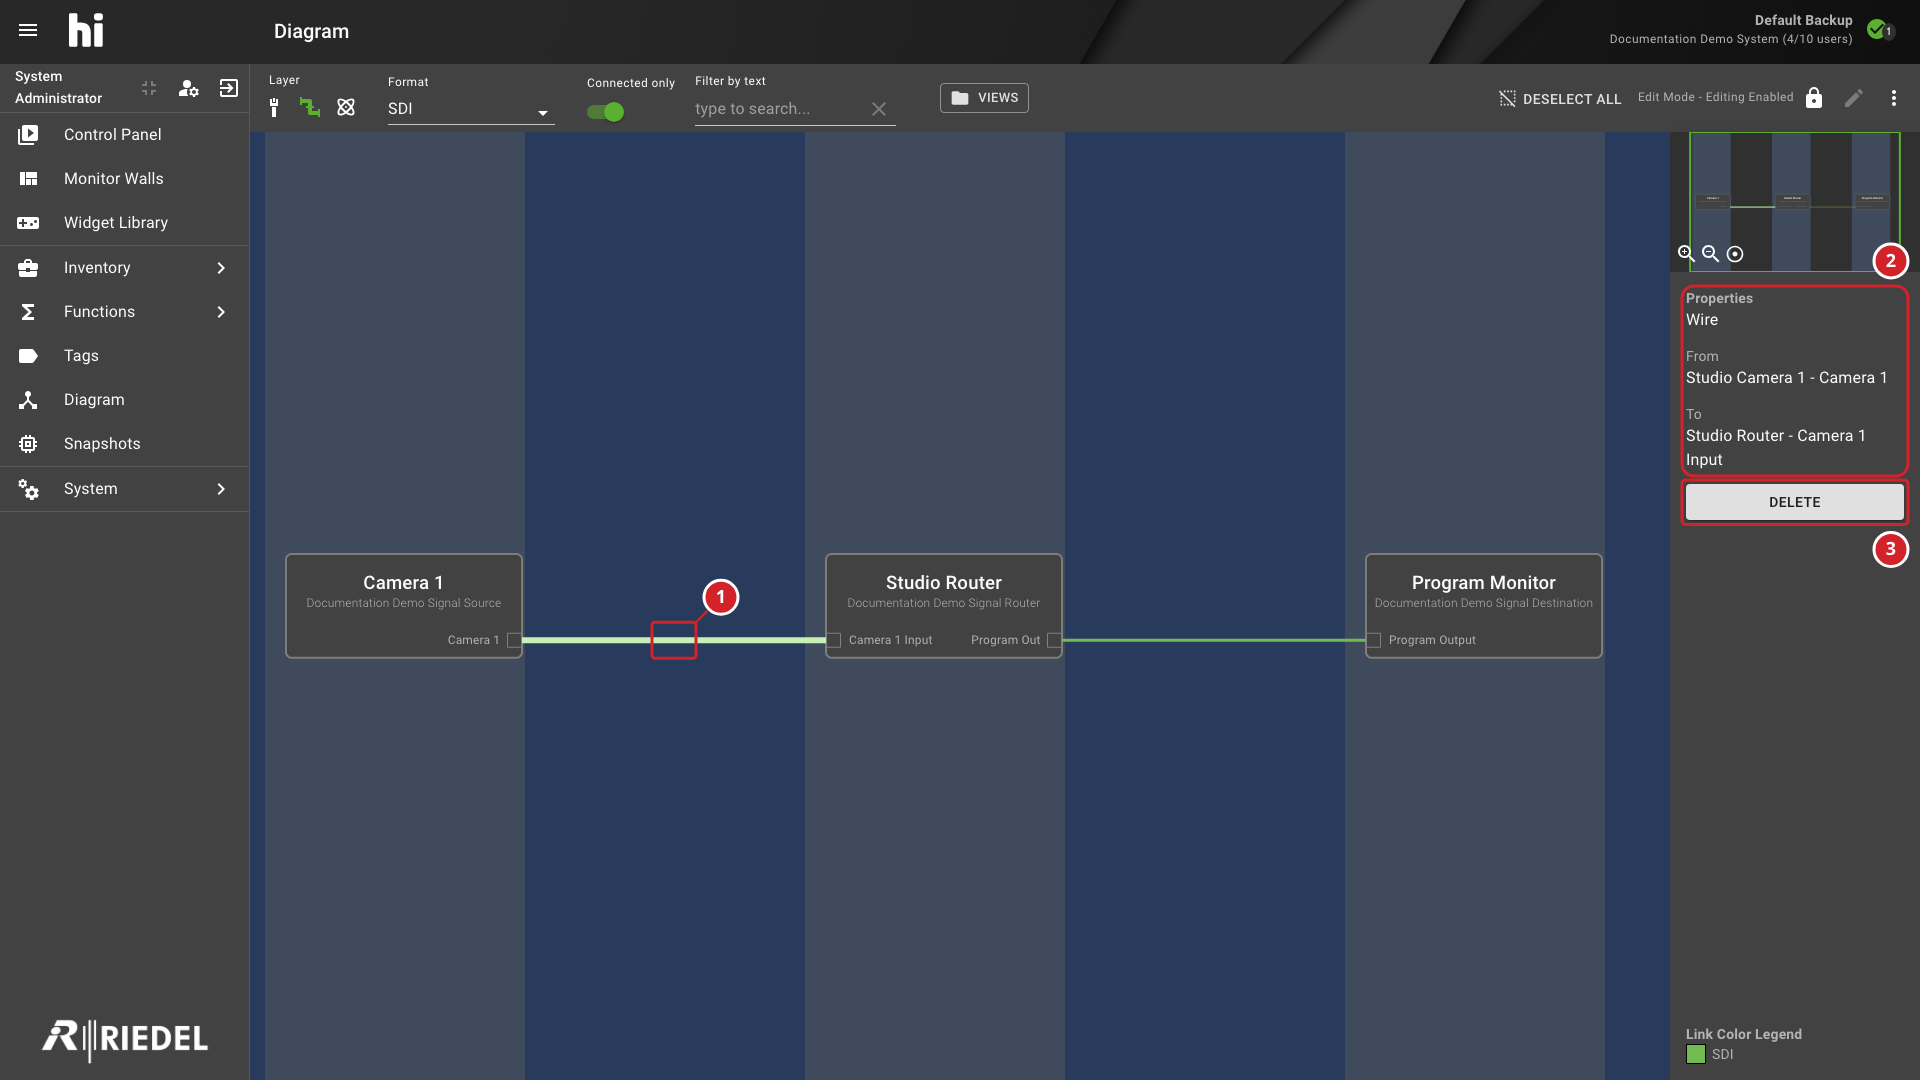
Task: Click the pencil edit icon
Action: tap(1854, 98)
